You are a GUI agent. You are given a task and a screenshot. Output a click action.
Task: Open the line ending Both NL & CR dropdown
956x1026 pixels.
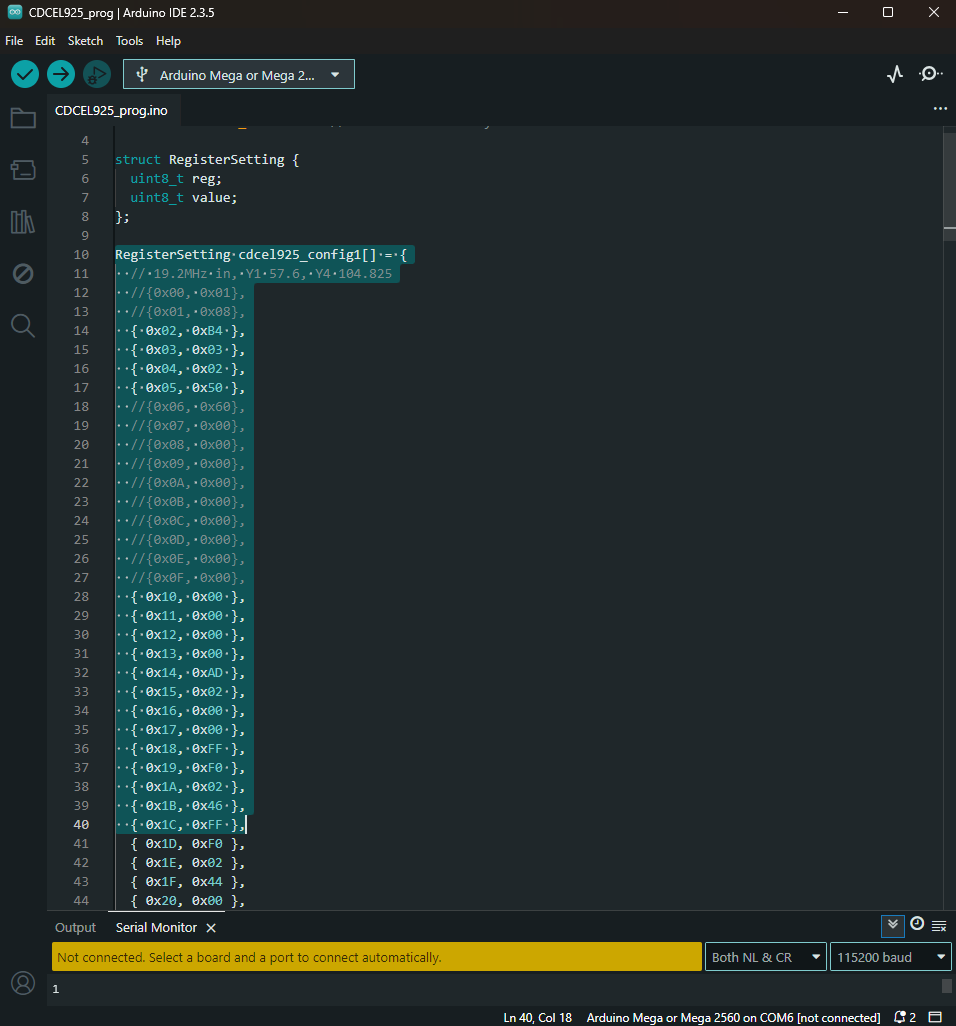click(x=765, y=957)
